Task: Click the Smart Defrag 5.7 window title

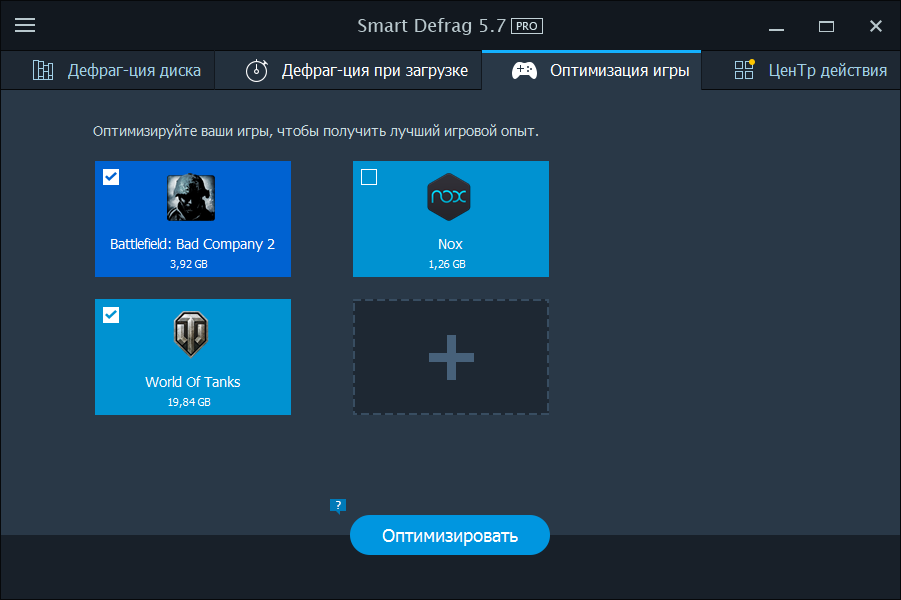Action: pyautogui.click(x=432, y=26)
